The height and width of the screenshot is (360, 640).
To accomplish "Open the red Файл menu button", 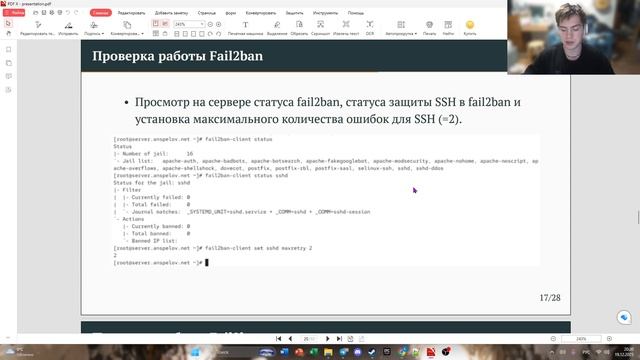I will coord(14,13).
